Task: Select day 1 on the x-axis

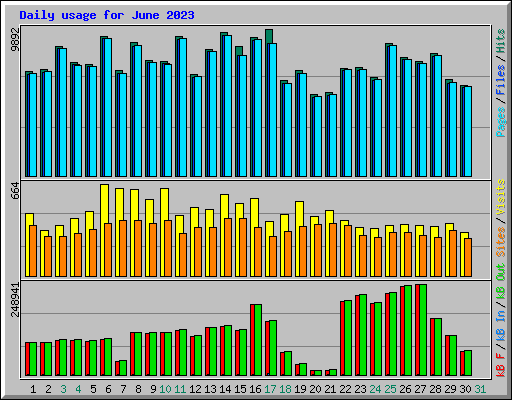Action: point(33,389)
